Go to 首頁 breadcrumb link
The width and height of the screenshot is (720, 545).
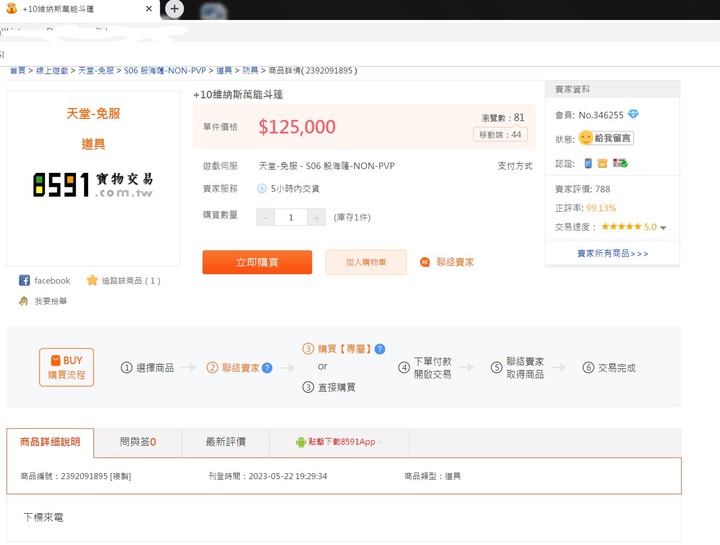(17, 70)
